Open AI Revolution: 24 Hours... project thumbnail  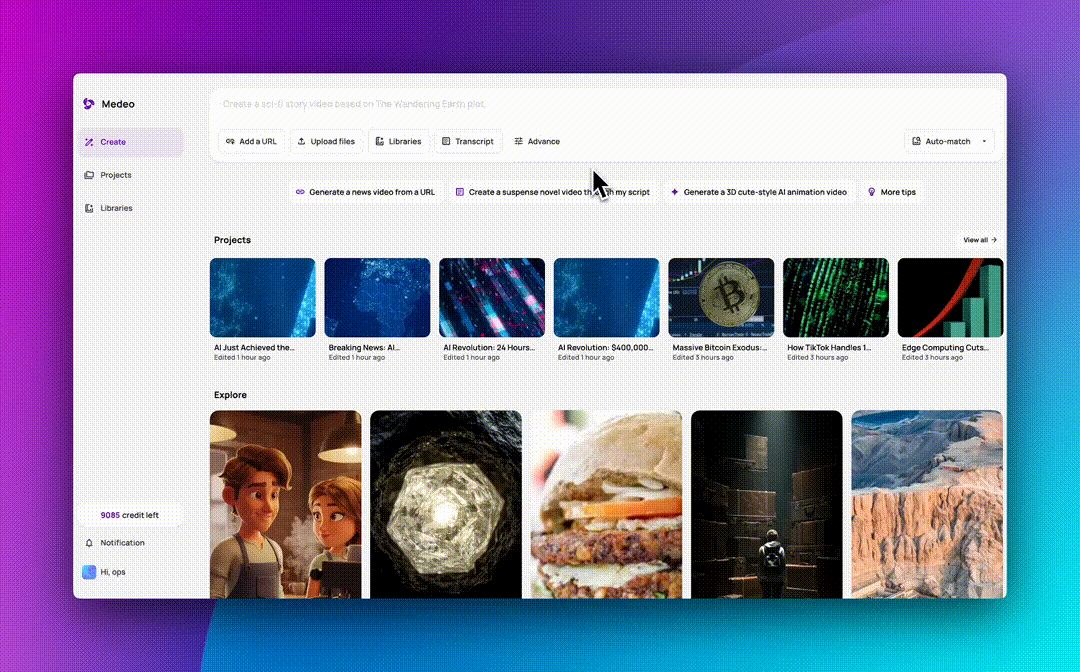click(492, 297)
